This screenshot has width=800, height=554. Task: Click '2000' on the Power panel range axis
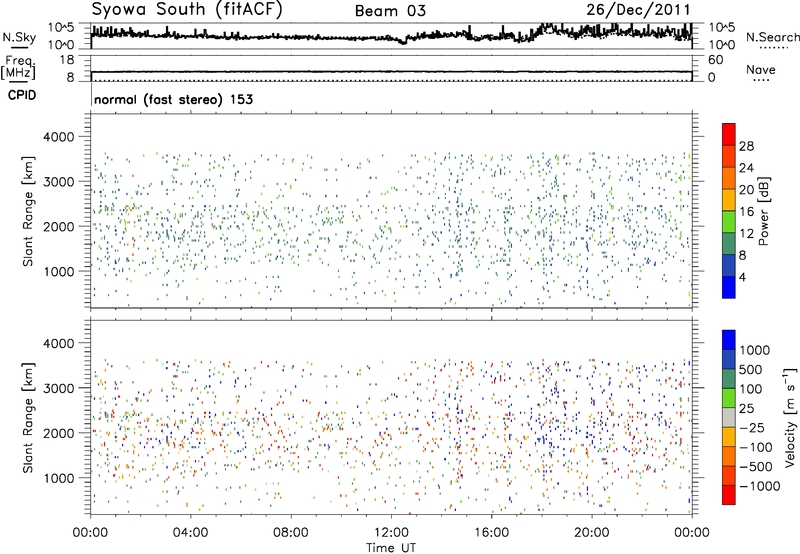tap(58, 226)
